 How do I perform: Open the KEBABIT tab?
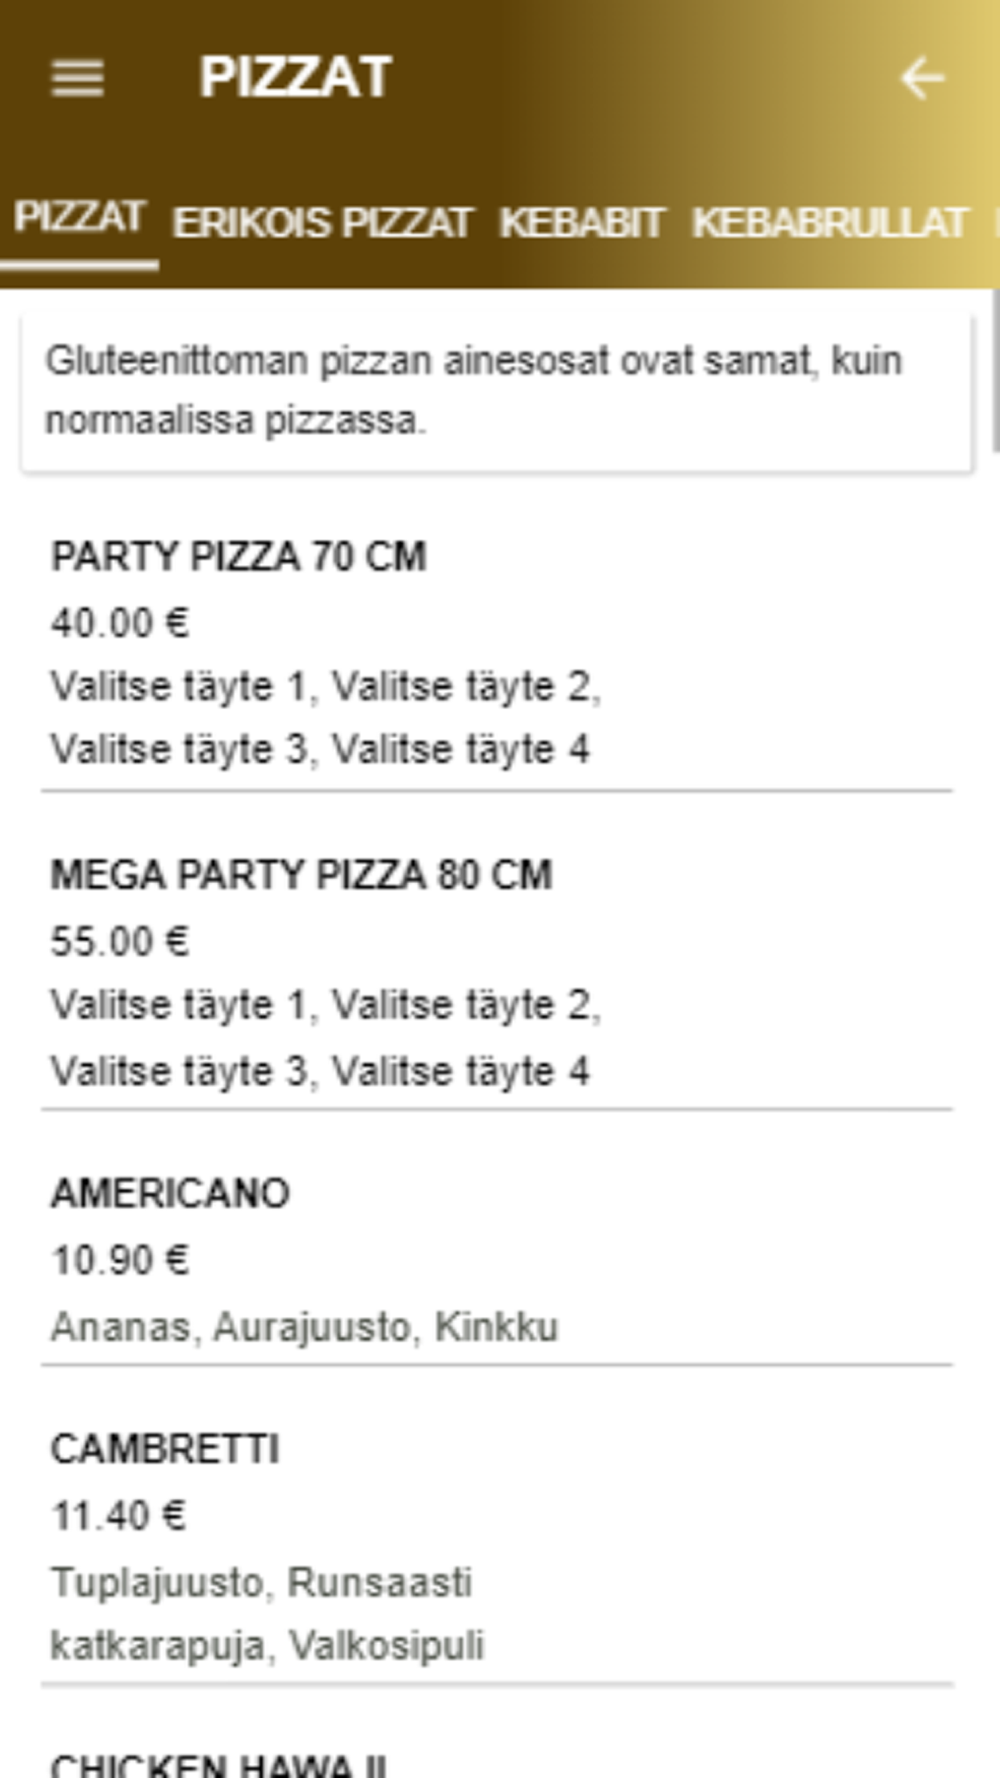coord(581,223)
